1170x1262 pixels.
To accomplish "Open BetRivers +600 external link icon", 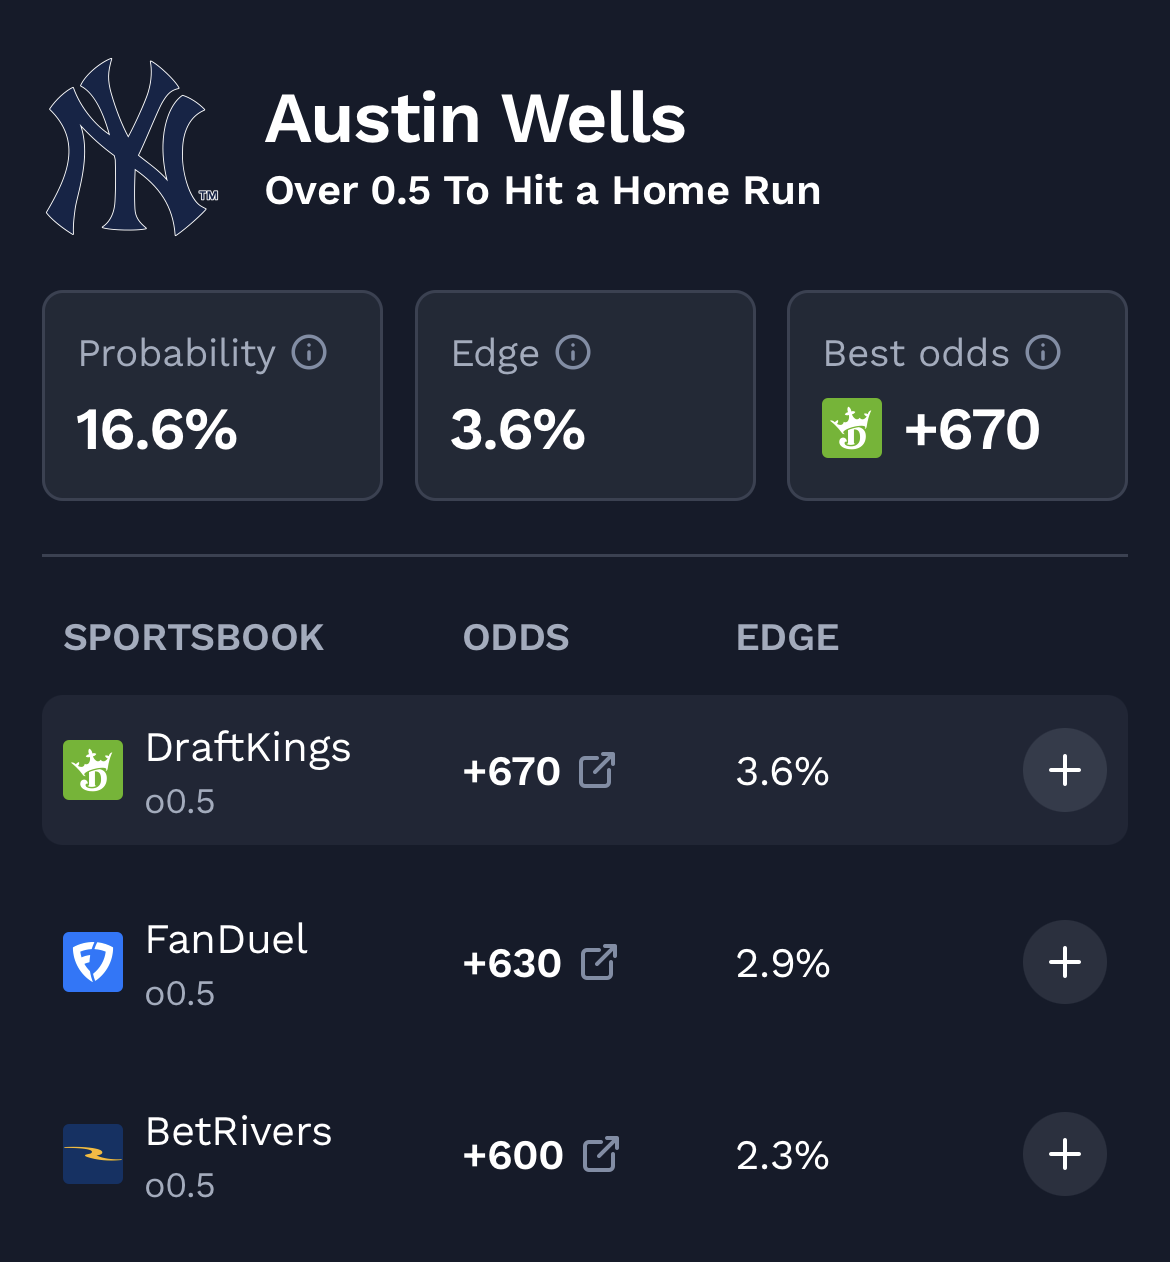I will (601, 1154).
